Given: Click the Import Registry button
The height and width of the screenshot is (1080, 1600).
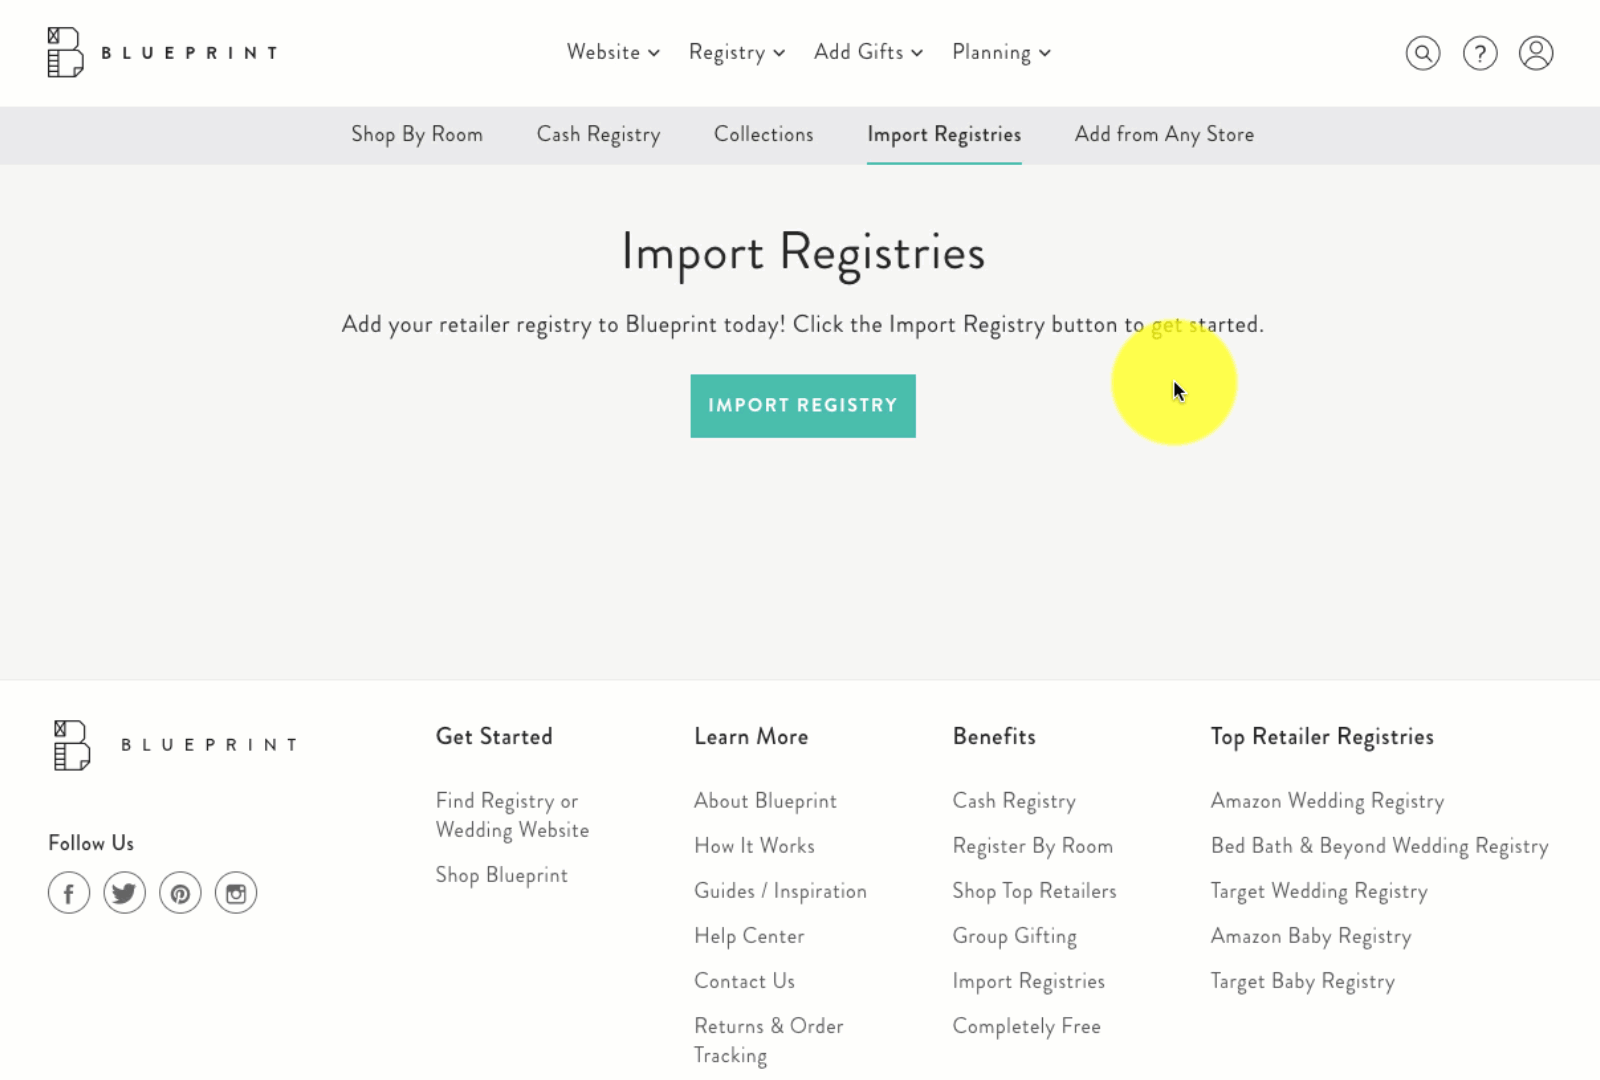Looking at the screenshot, I should pyautogui.click(x=803, y=406).
